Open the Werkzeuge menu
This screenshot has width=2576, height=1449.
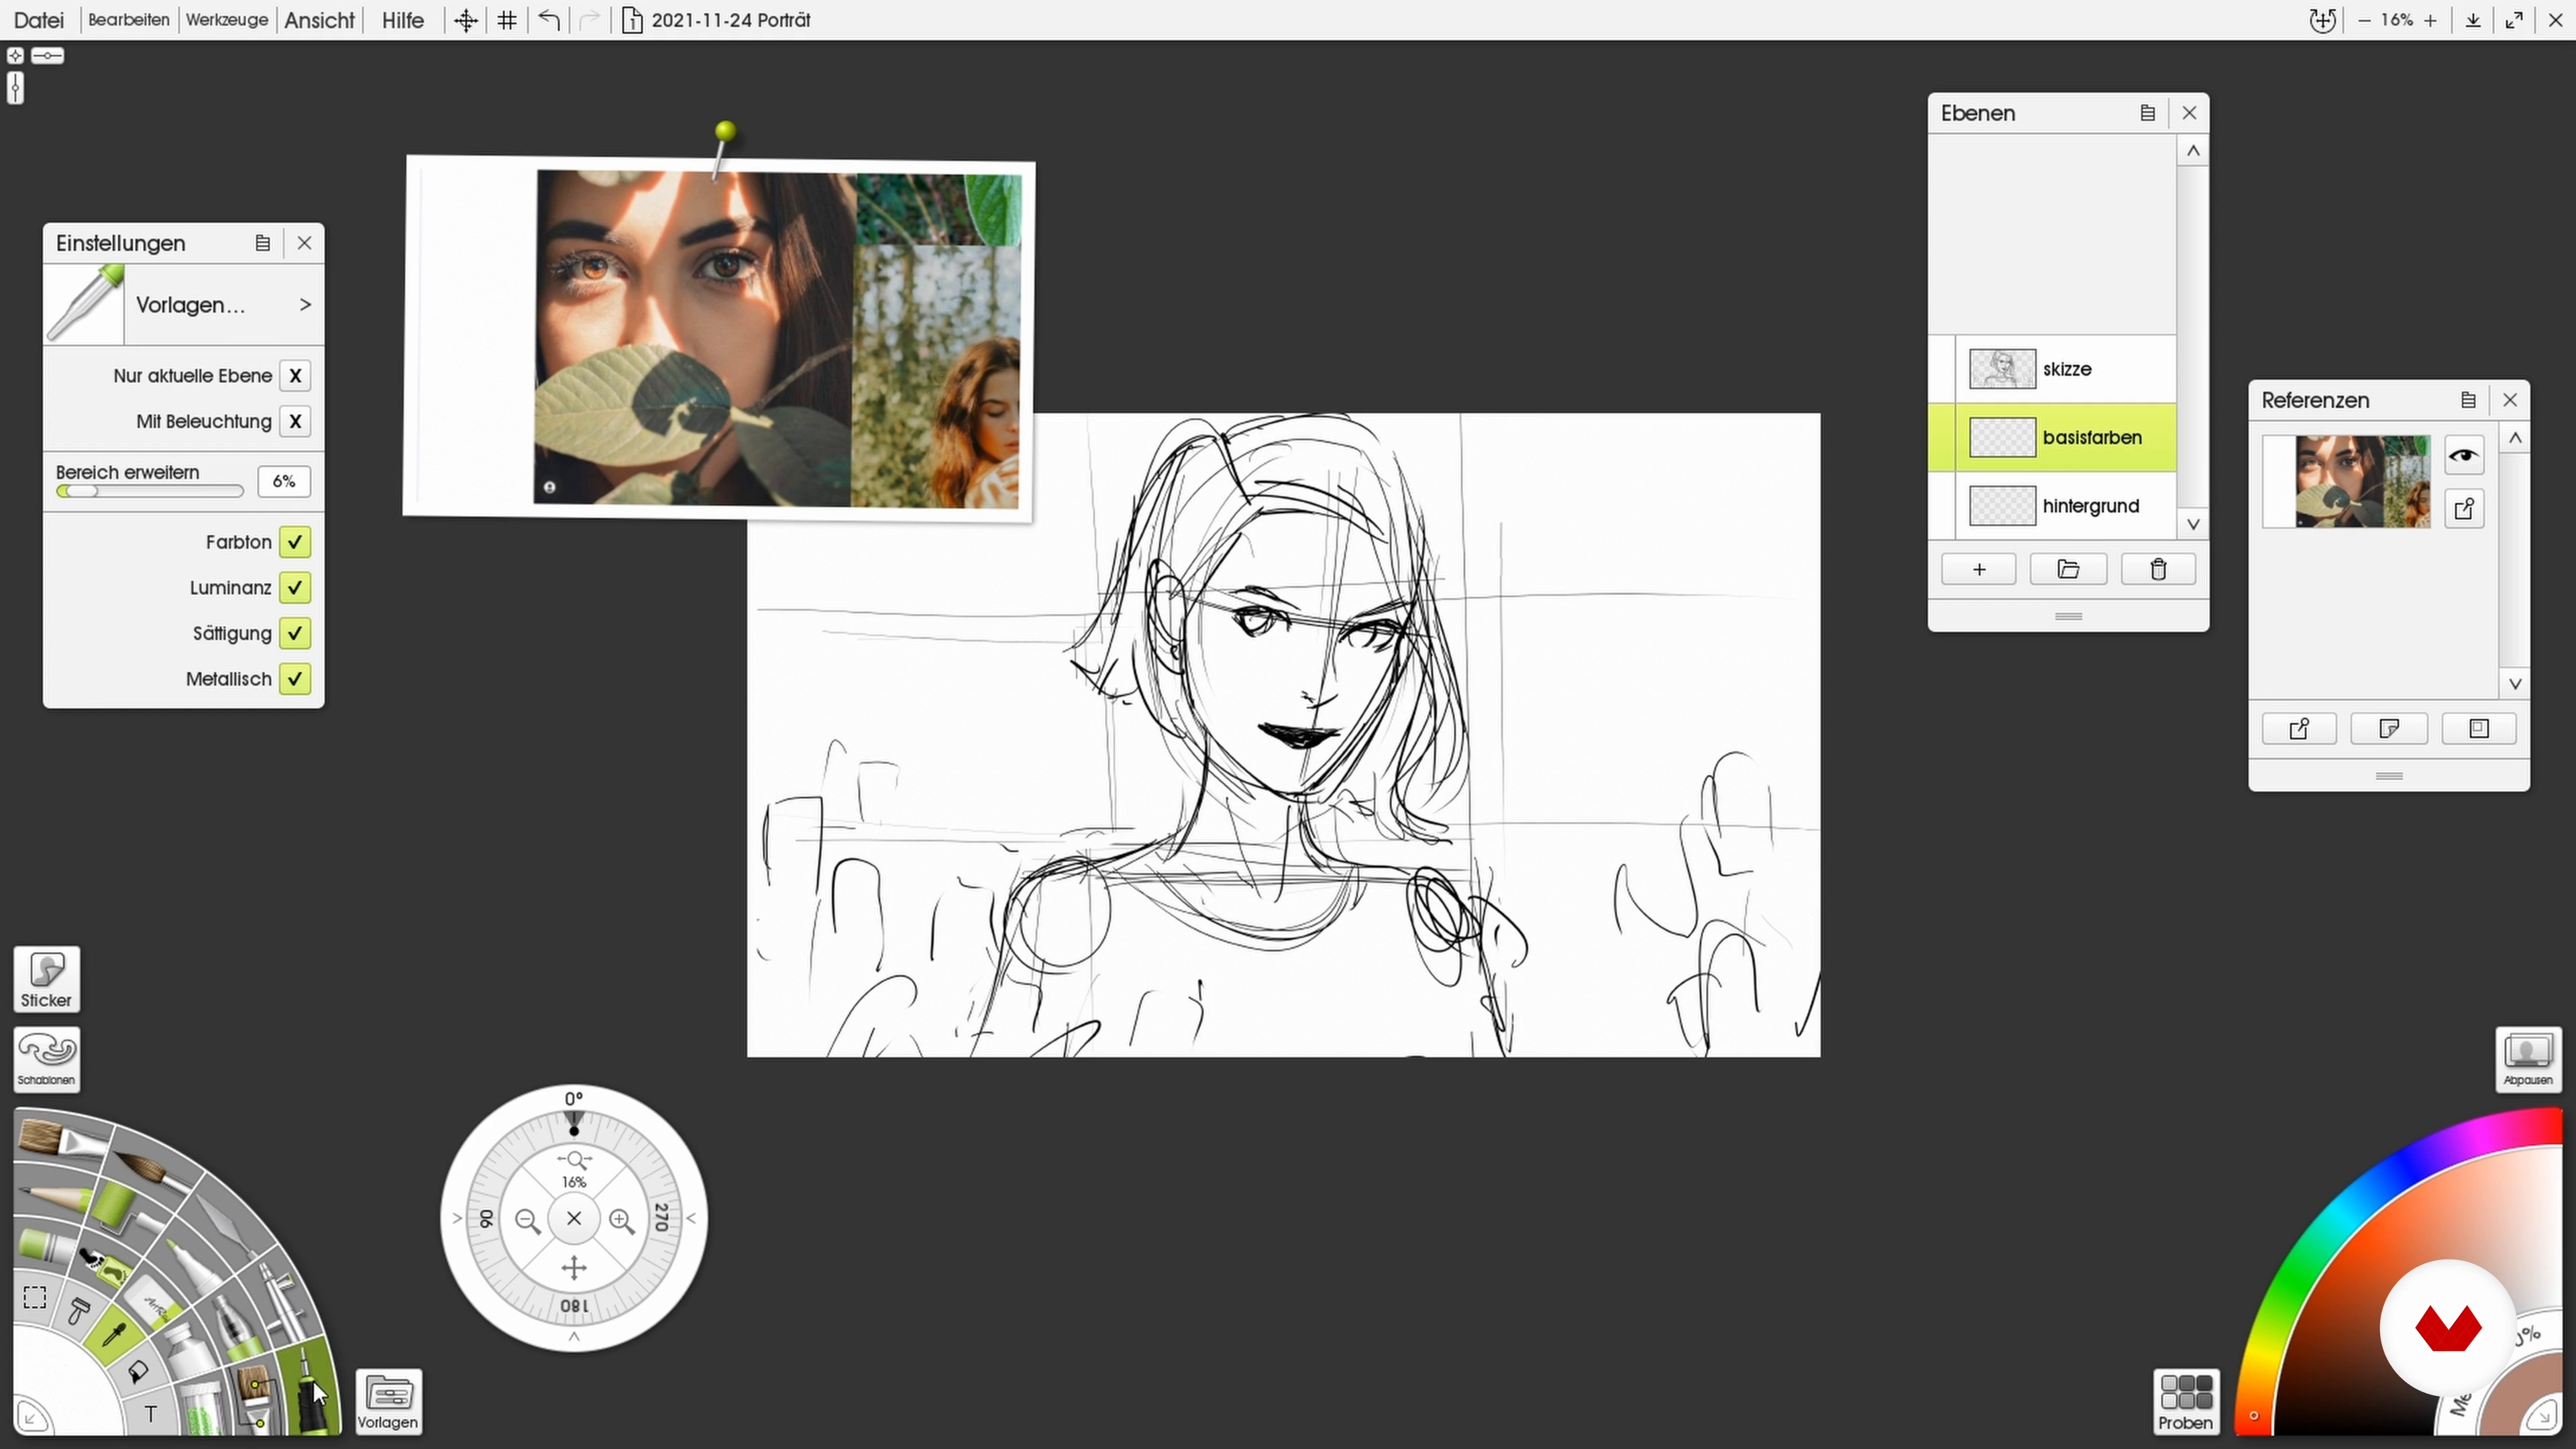227,20
